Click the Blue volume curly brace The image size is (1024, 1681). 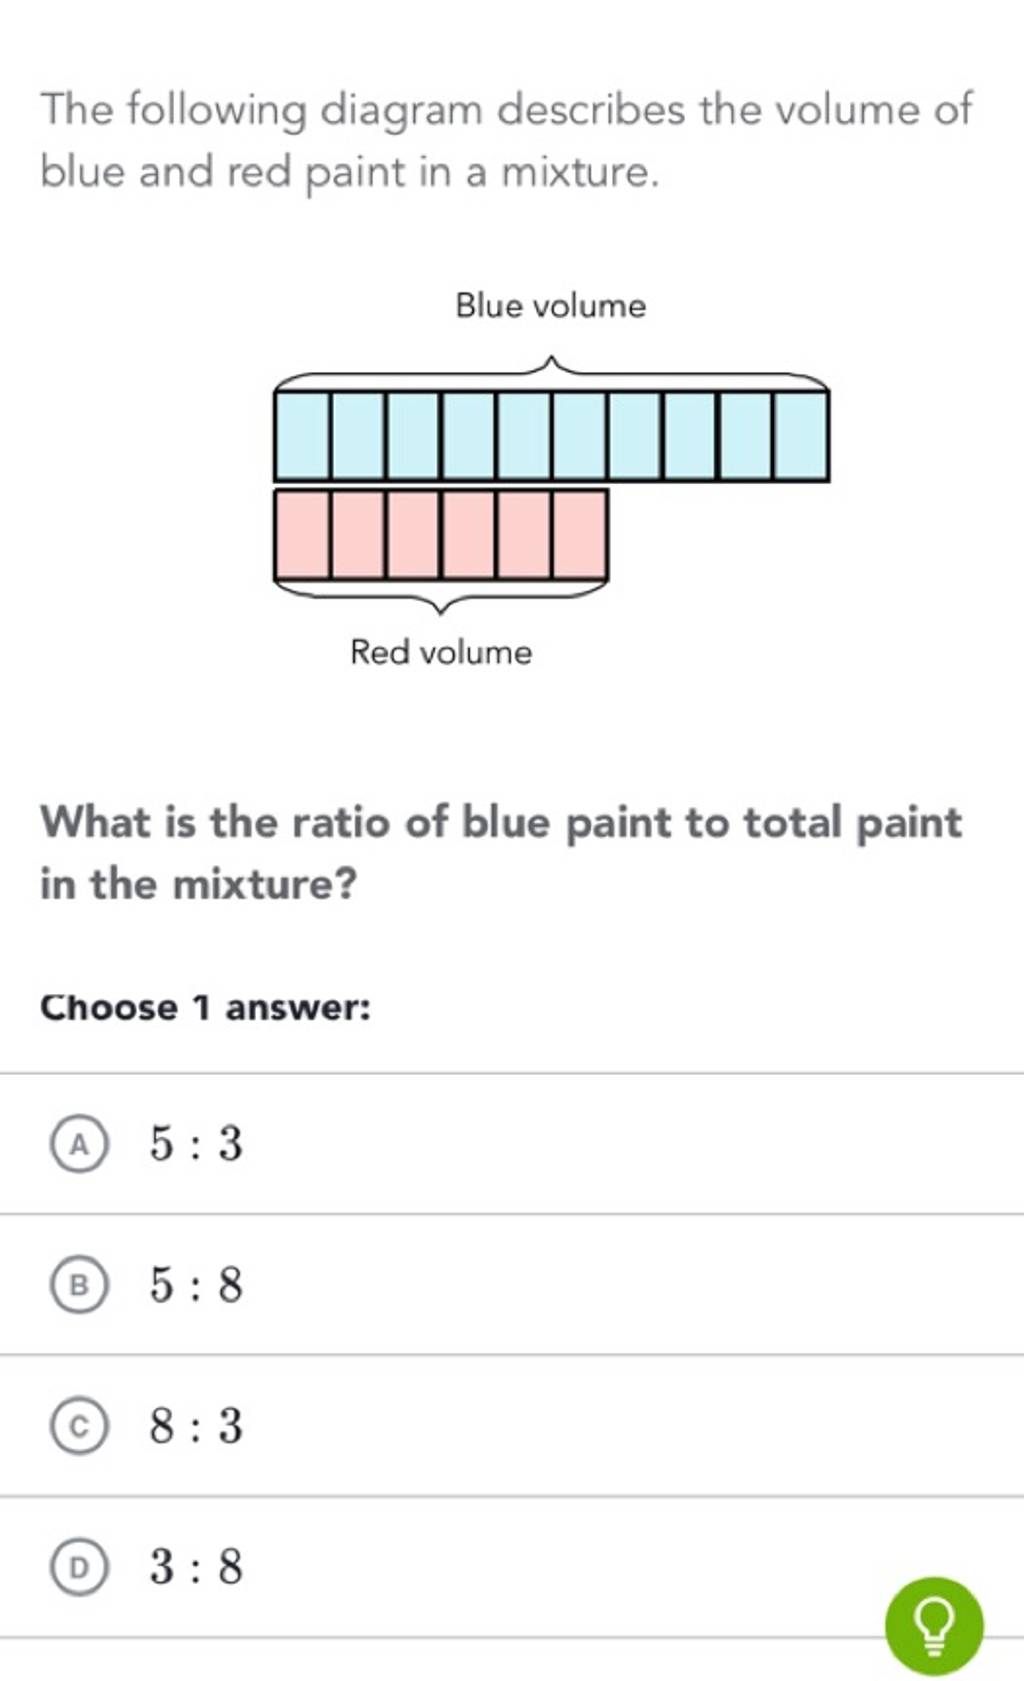pyautogui.click(x=553, y=370)
